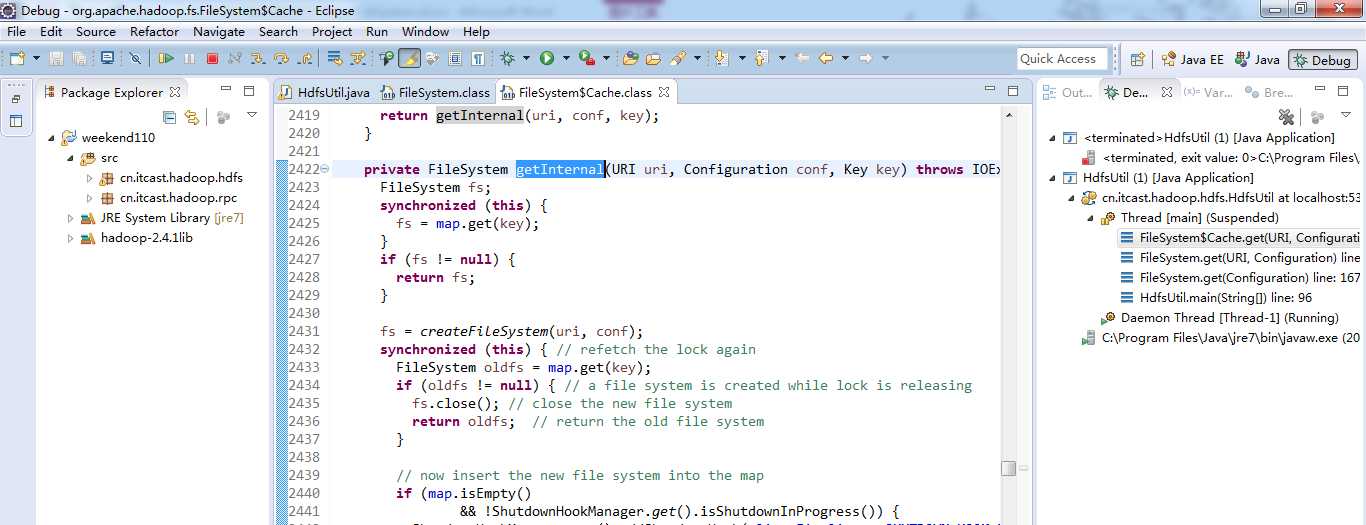This screenshot has width=1366, height=525.
Task: Close the FileSystem$Cache.class tab
Action: click(x=663, y=92)
